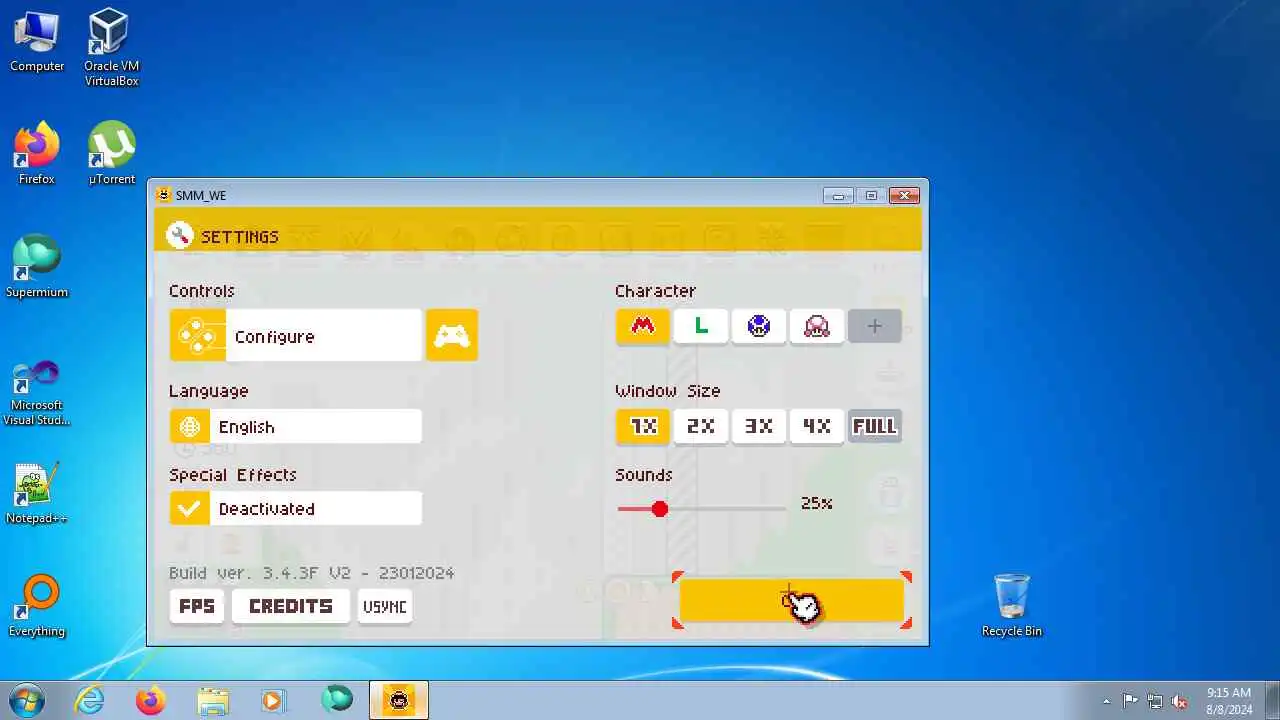1280x720 pixels.
Task: Open Windows Explorer folder in taskbar
Action: click(x=213, y=701)
